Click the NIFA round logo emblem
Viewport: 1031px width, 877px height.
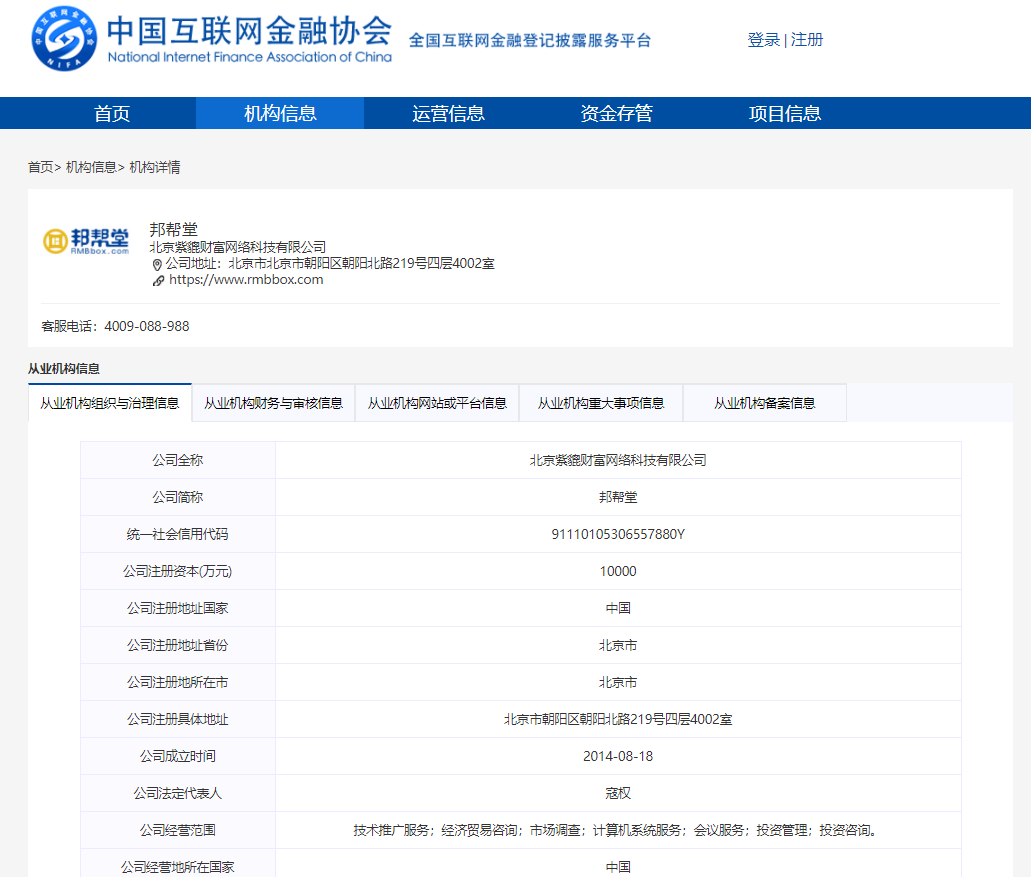tap(64, 39)
